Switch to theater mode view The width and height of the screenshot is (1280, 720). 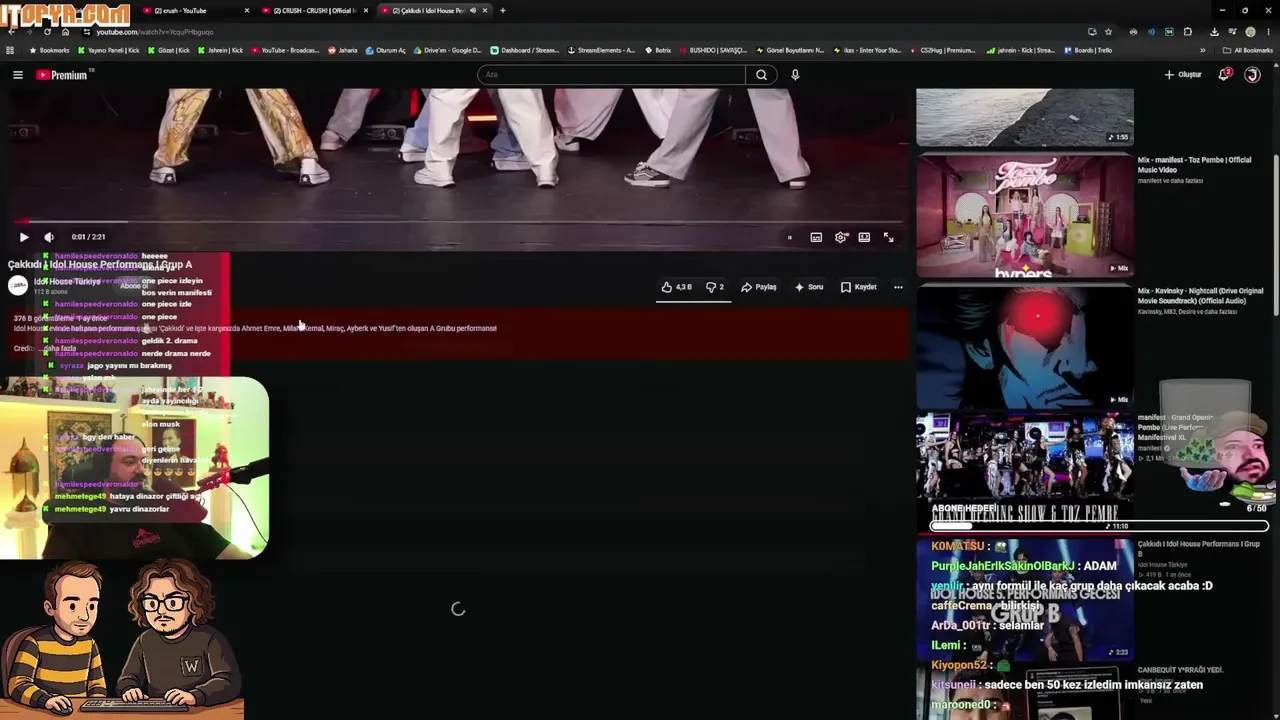pyautogui.click(x=864, y=237)
